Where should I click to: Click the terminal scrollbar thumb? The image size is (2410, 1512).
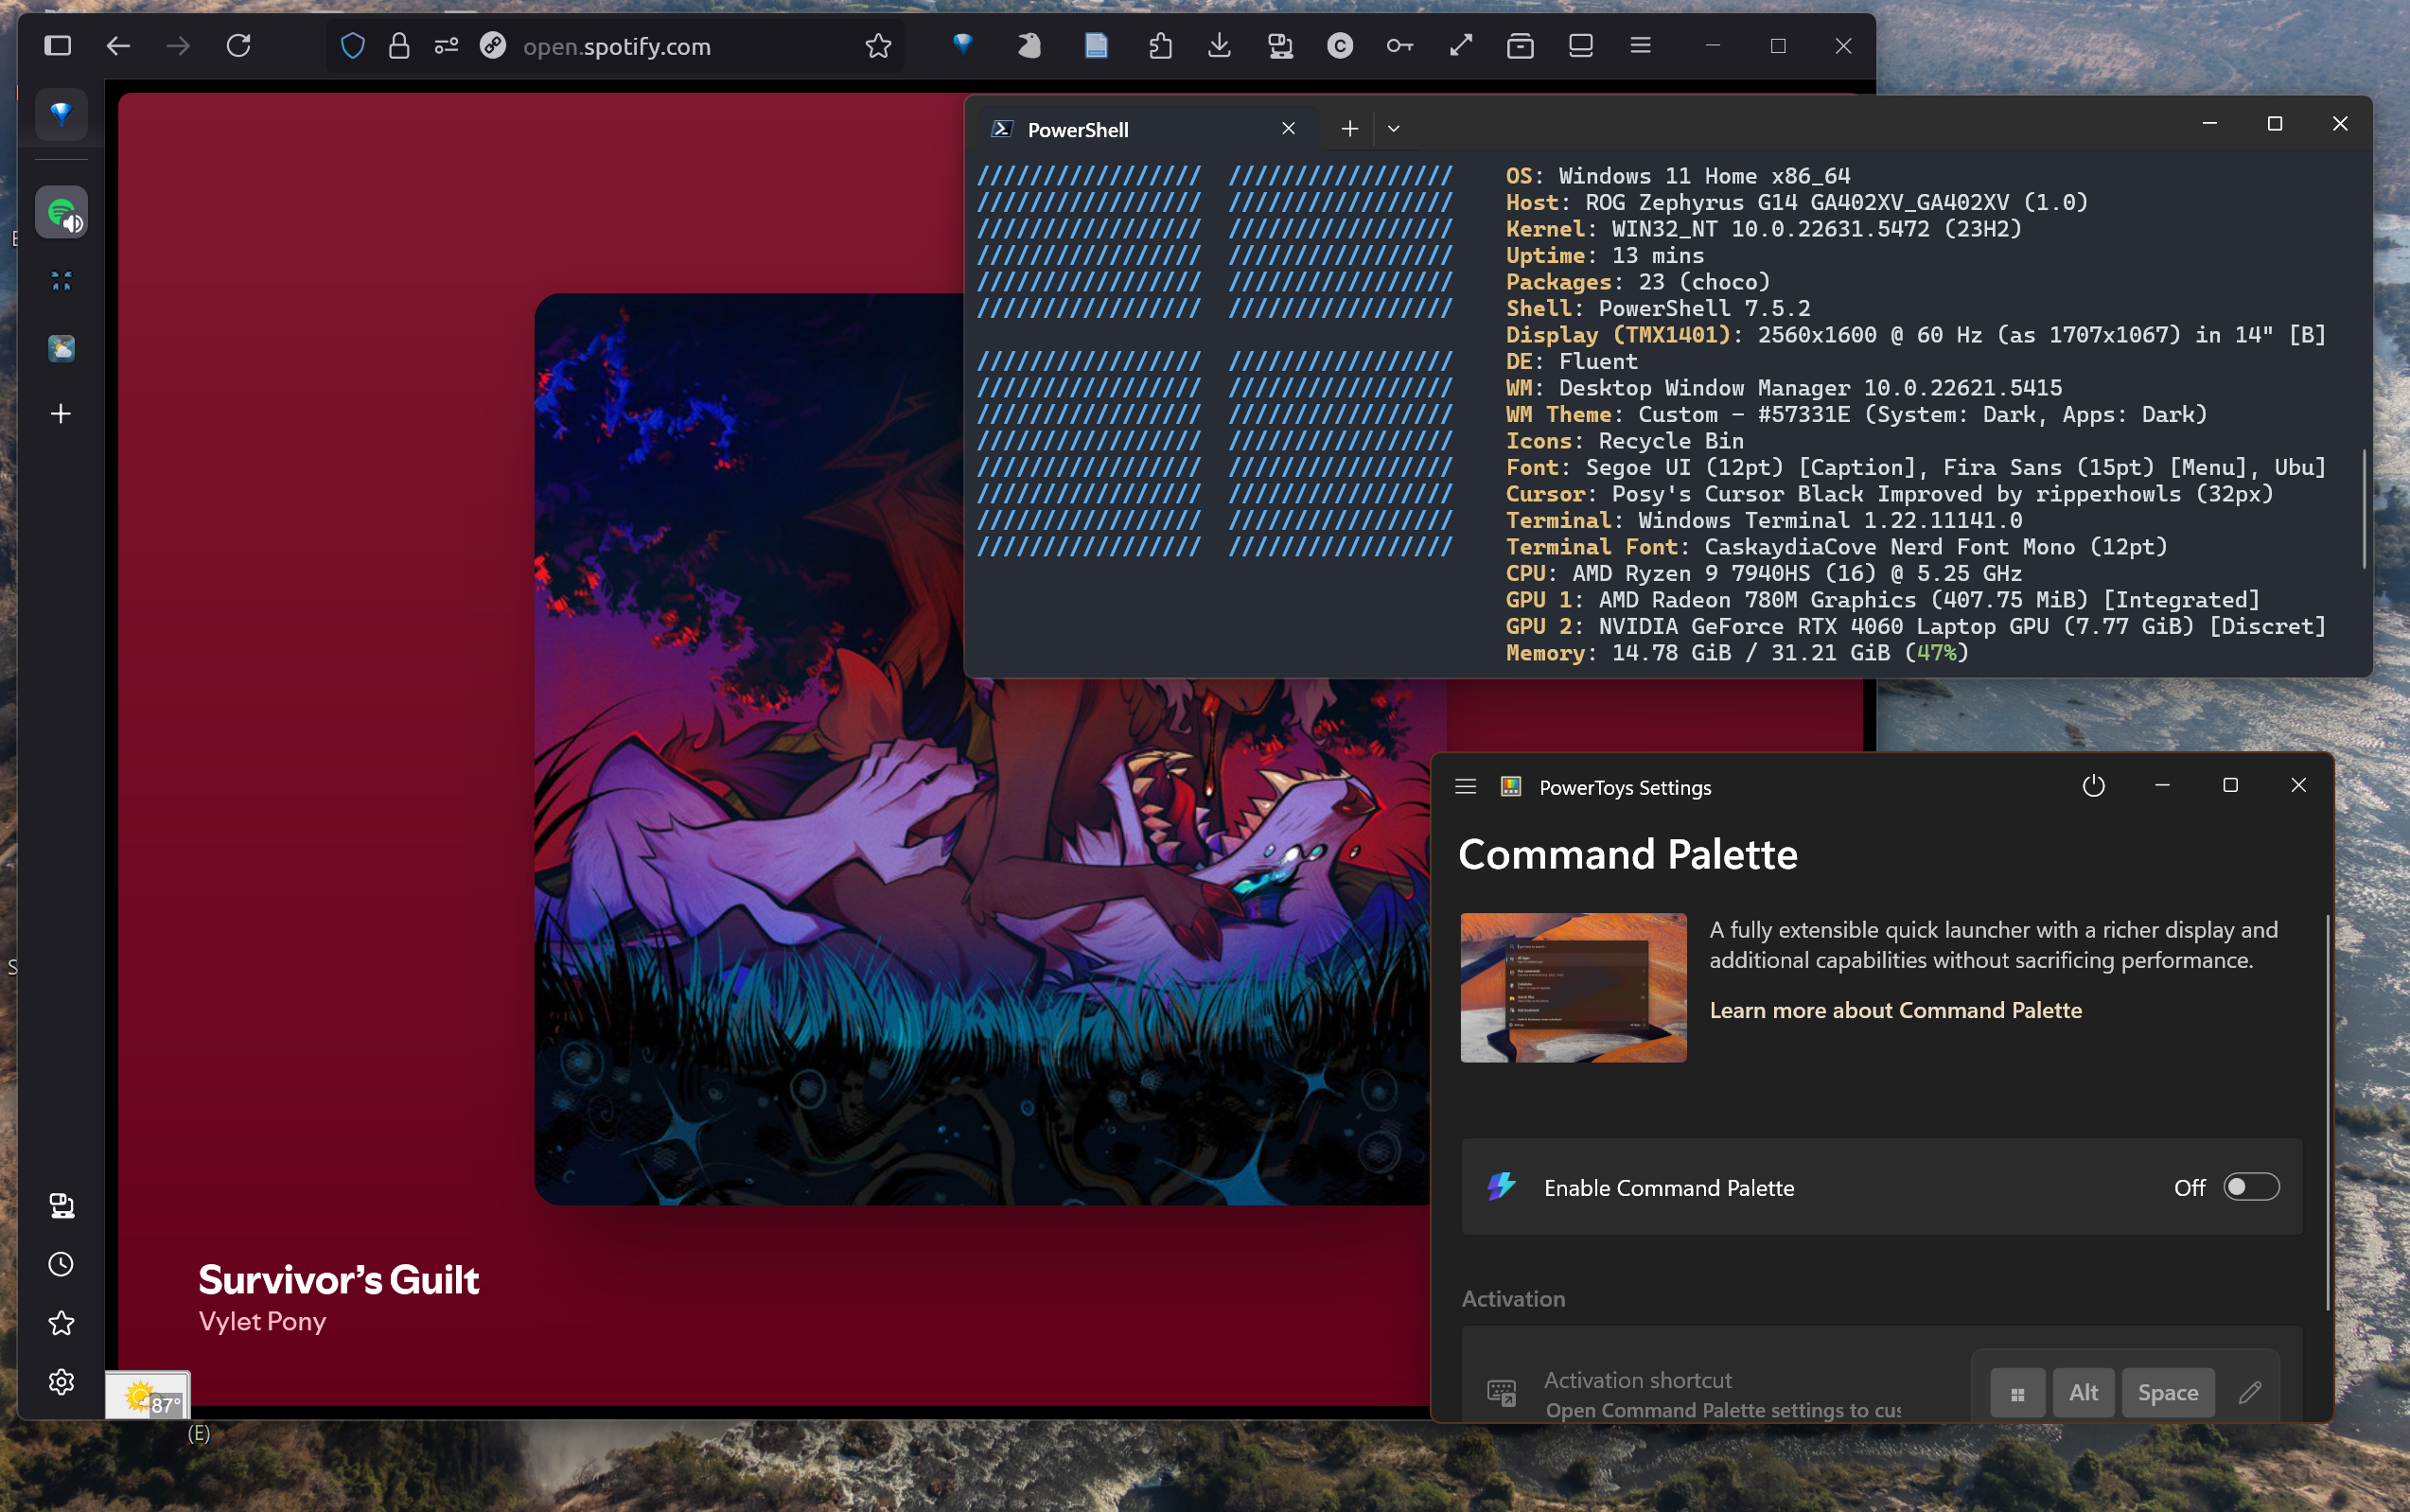tap(2364, 508)
